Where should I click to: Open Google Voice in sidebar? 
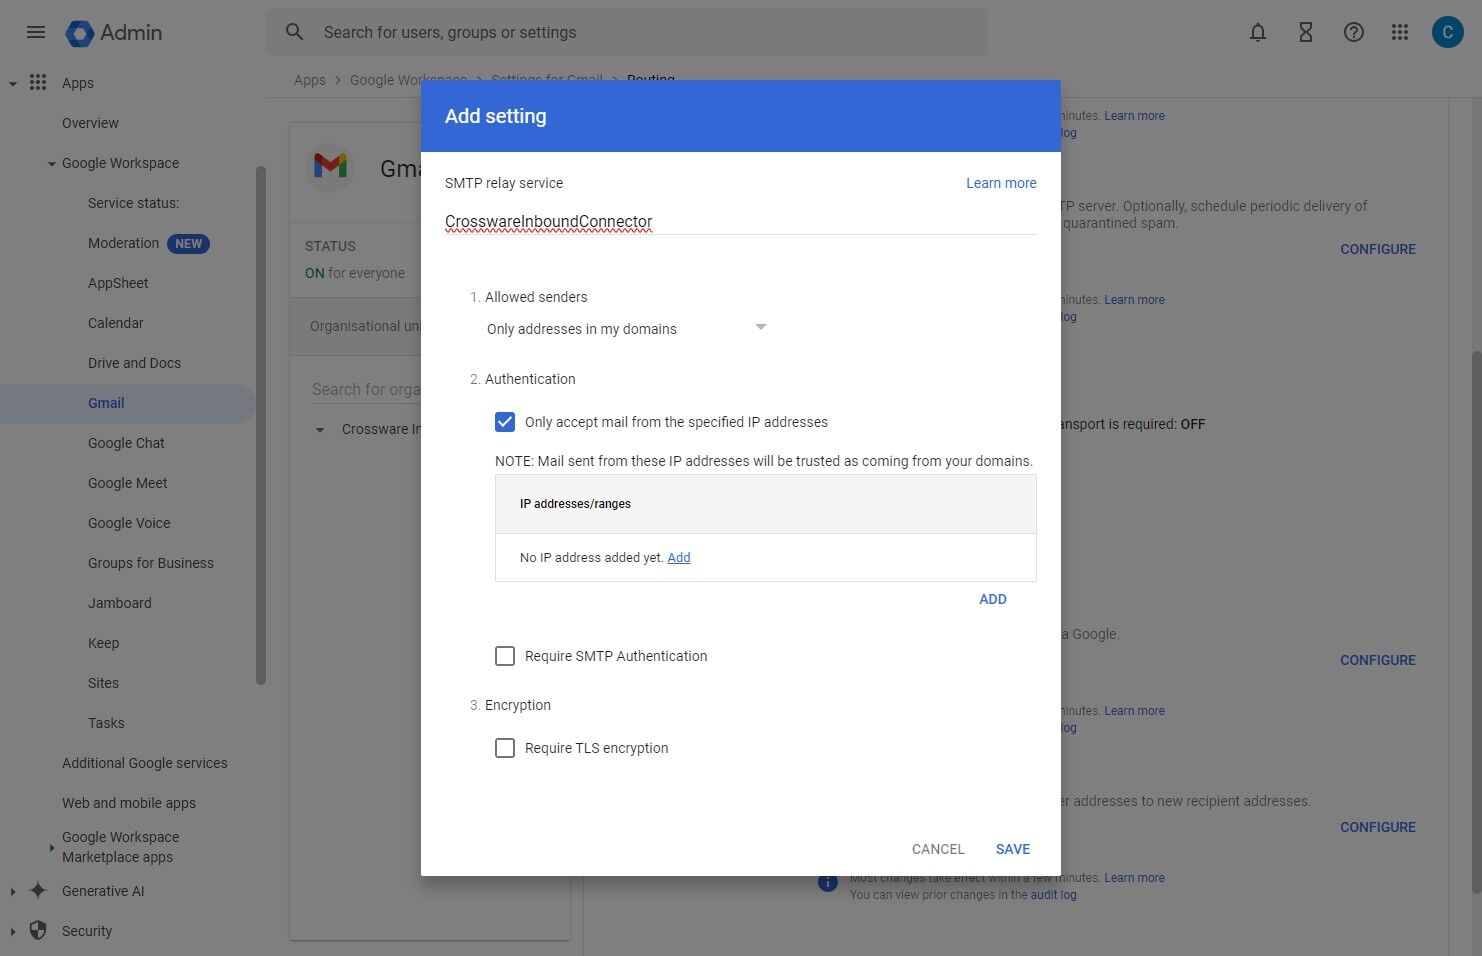[129, 523]
